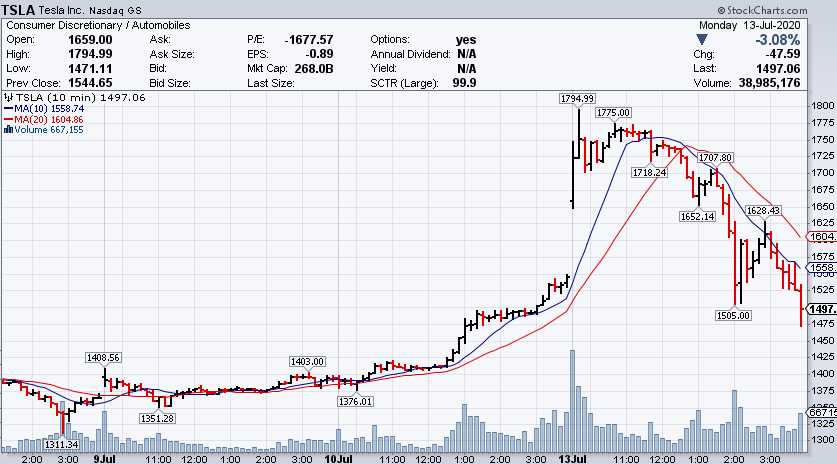Click the Volume legend histogram icon

6,129
